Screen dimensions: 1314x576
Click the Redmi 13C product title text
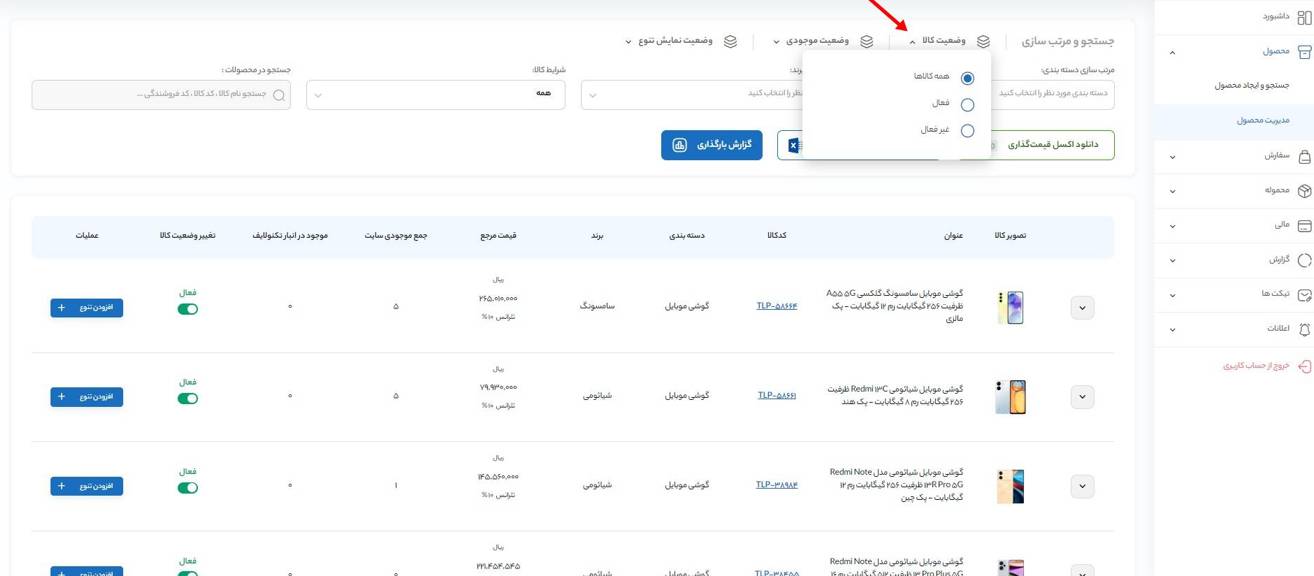tap(896, 394)
